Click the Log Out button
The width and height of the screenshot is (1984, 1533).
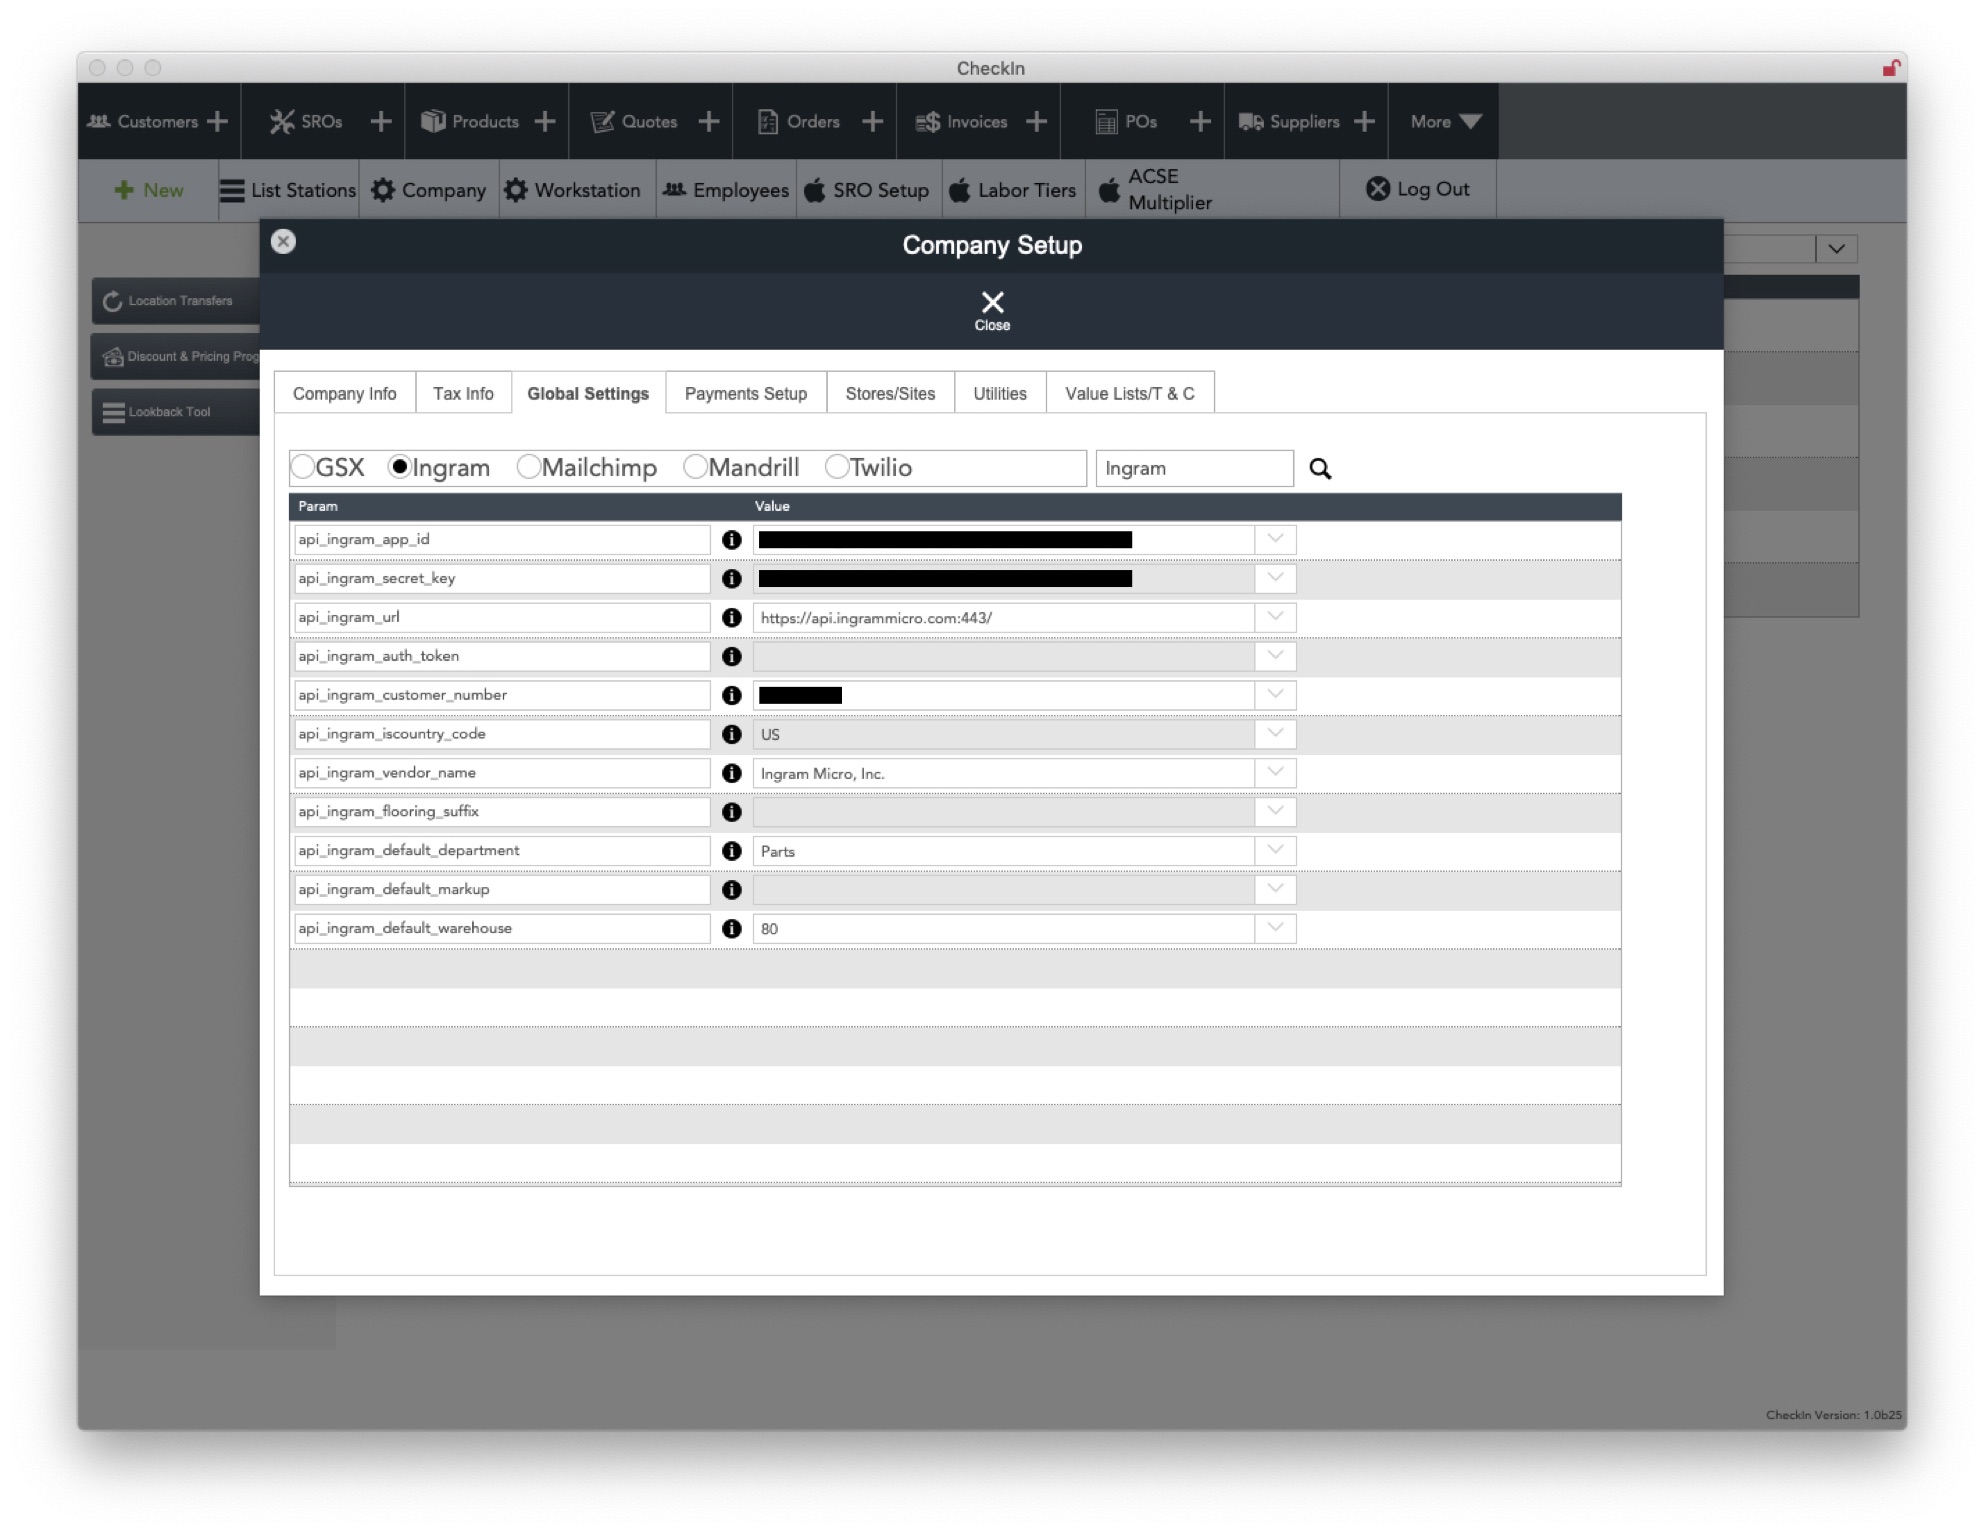point(1418,189)
